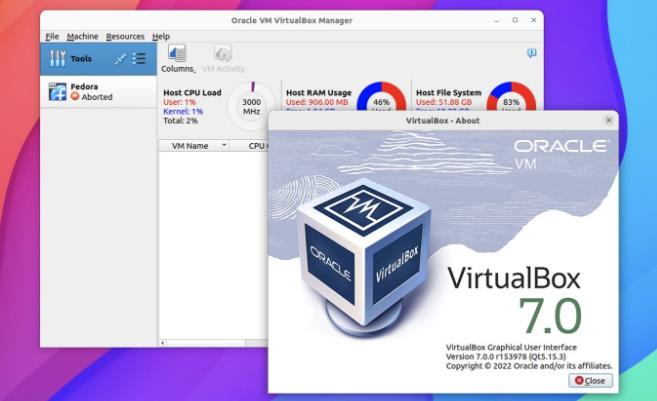Open the Tools list menu icon
This screenshot has height=401, width=657.
click(x=139, y=59)
